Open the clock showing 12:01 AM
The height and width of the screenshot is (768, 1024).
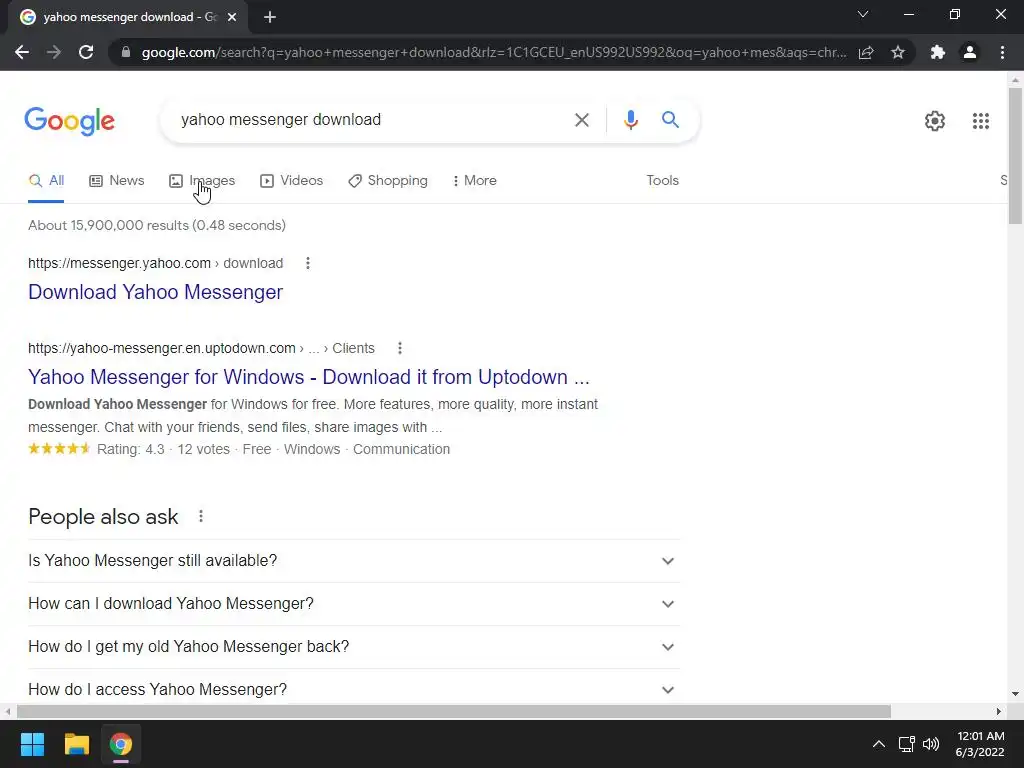tap(980, 744)
